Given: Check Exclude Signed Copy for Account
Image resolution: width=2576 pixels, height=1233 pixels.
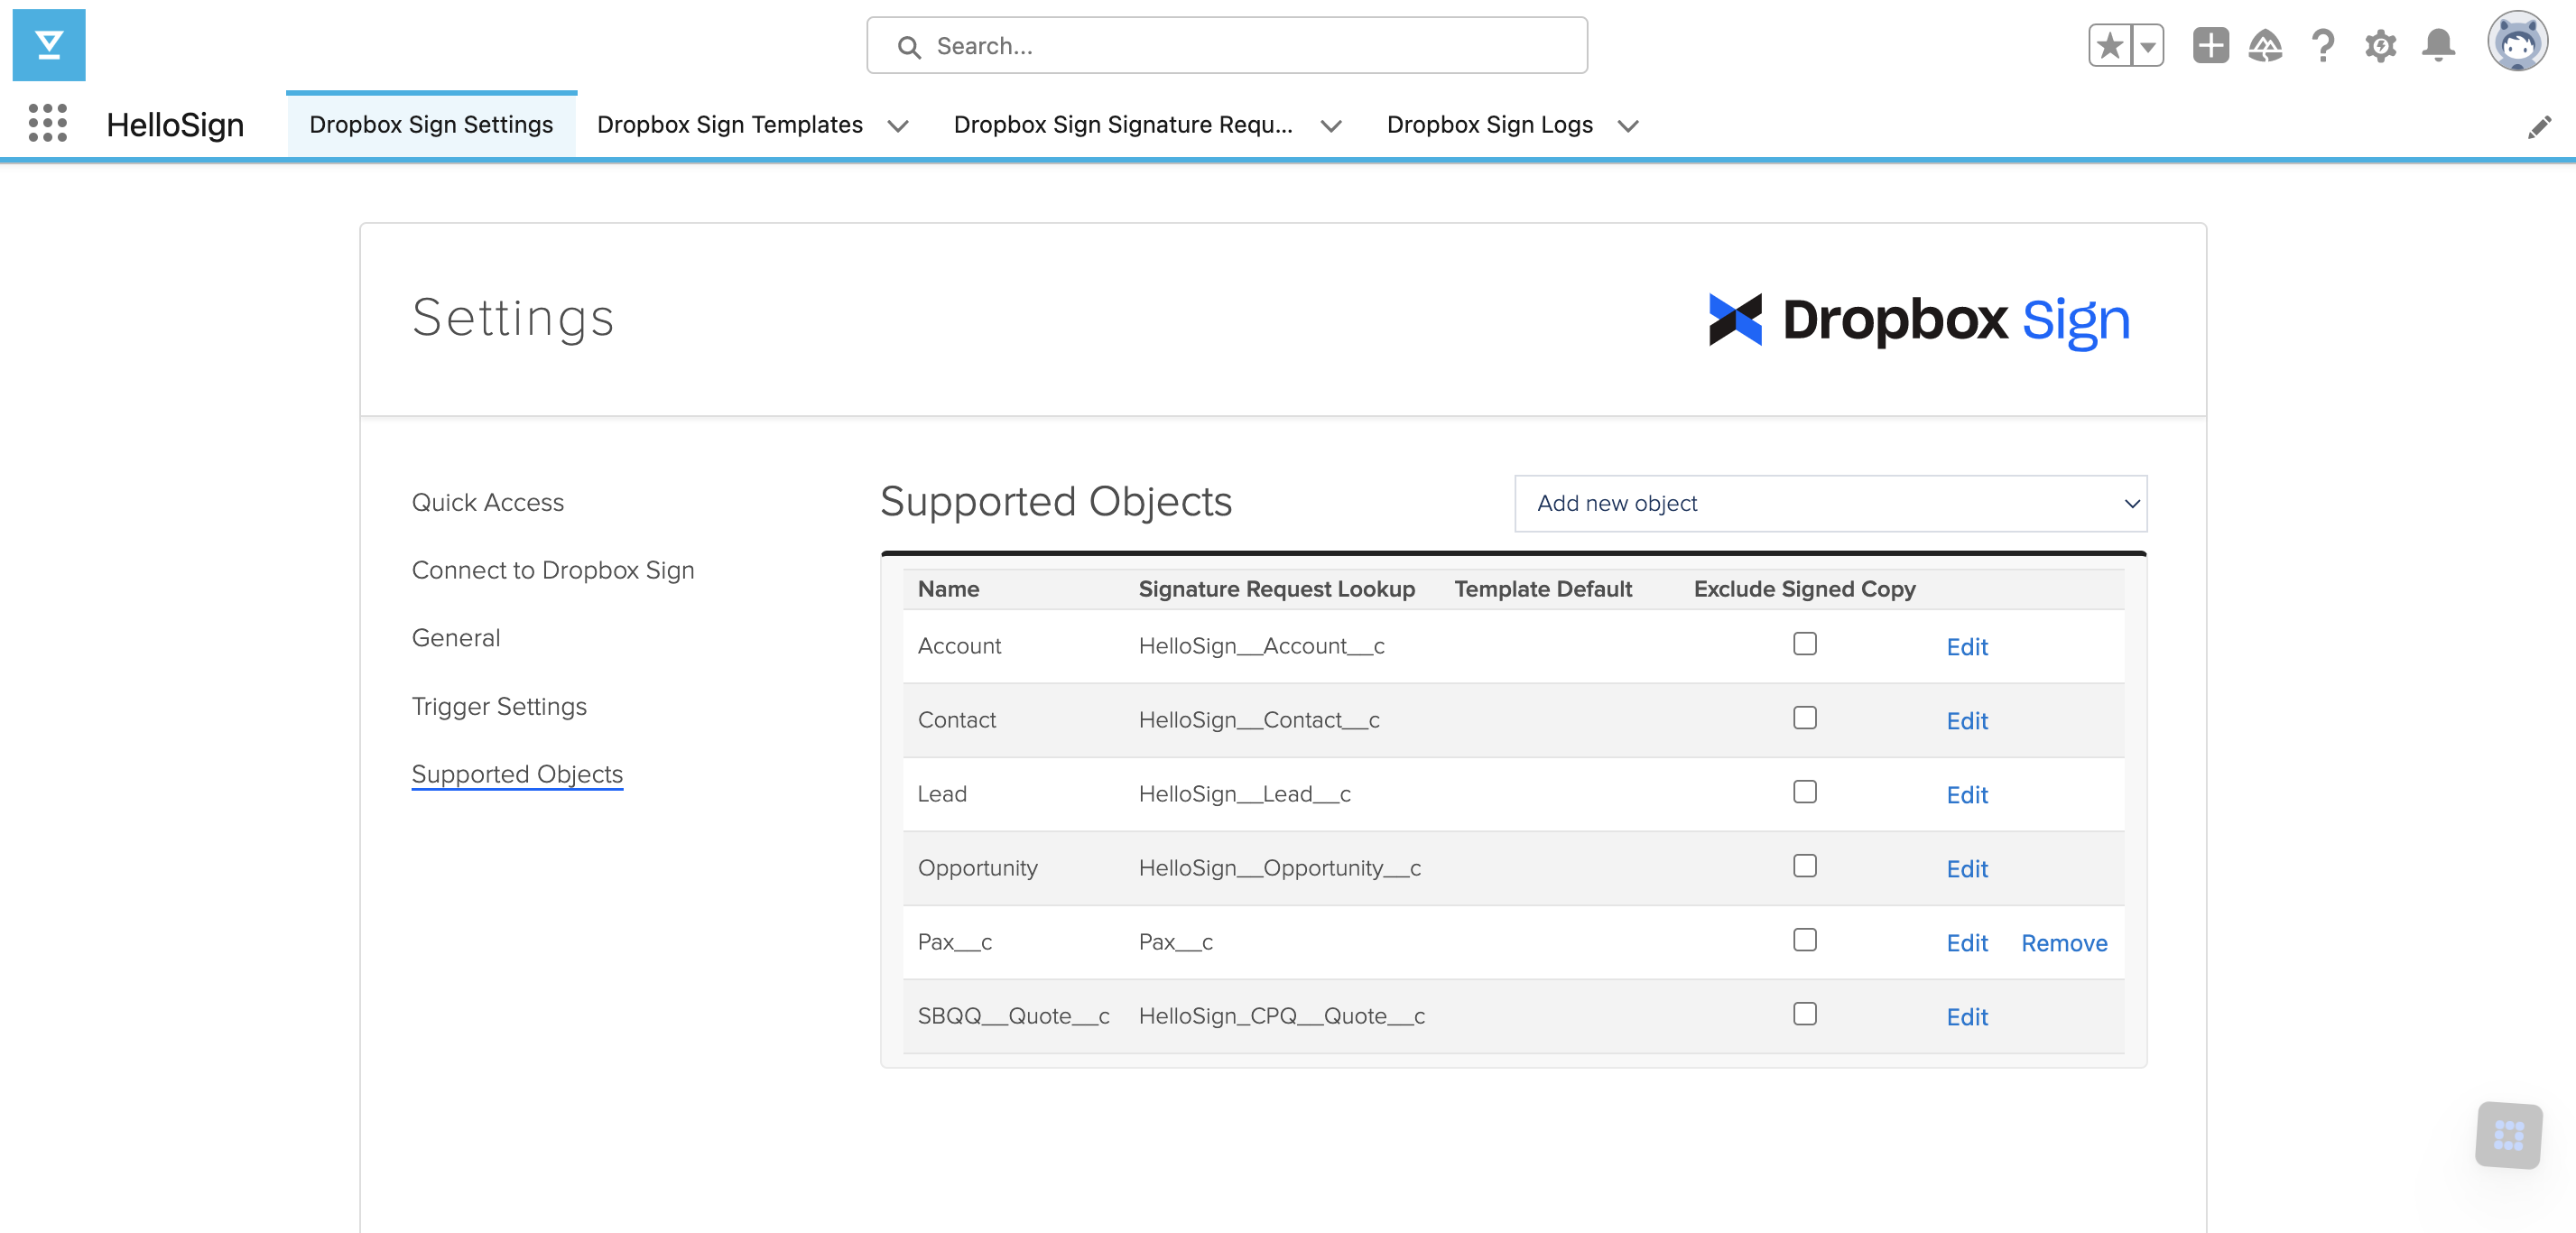Looking at the screenshot, I should [x=1804, y=644].
